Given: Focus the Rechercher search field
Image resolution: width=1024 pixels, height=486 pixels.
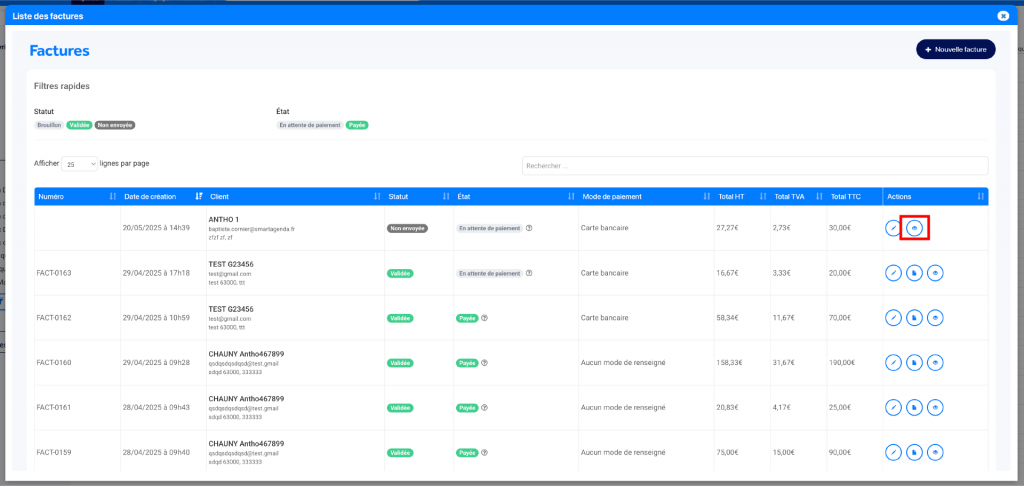Looking at the screenshot, I should pos(755,166).
